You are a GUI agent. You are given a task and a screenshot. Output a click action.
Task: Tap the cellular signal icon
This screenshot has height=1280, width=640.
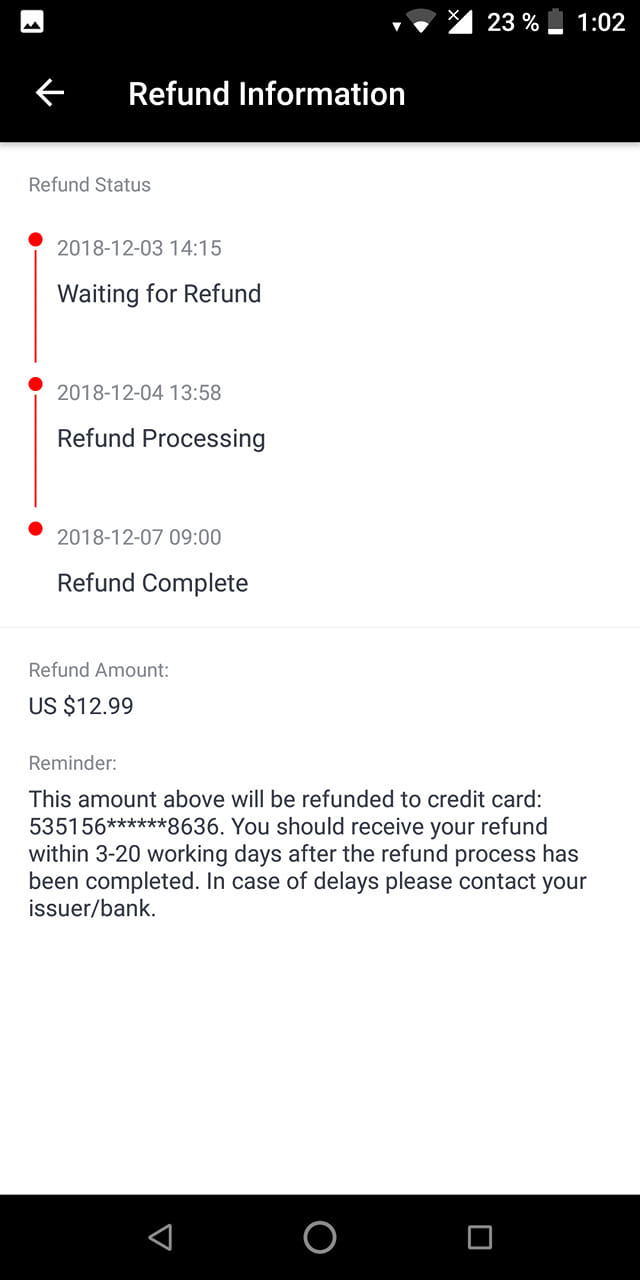tap(460, 22)
